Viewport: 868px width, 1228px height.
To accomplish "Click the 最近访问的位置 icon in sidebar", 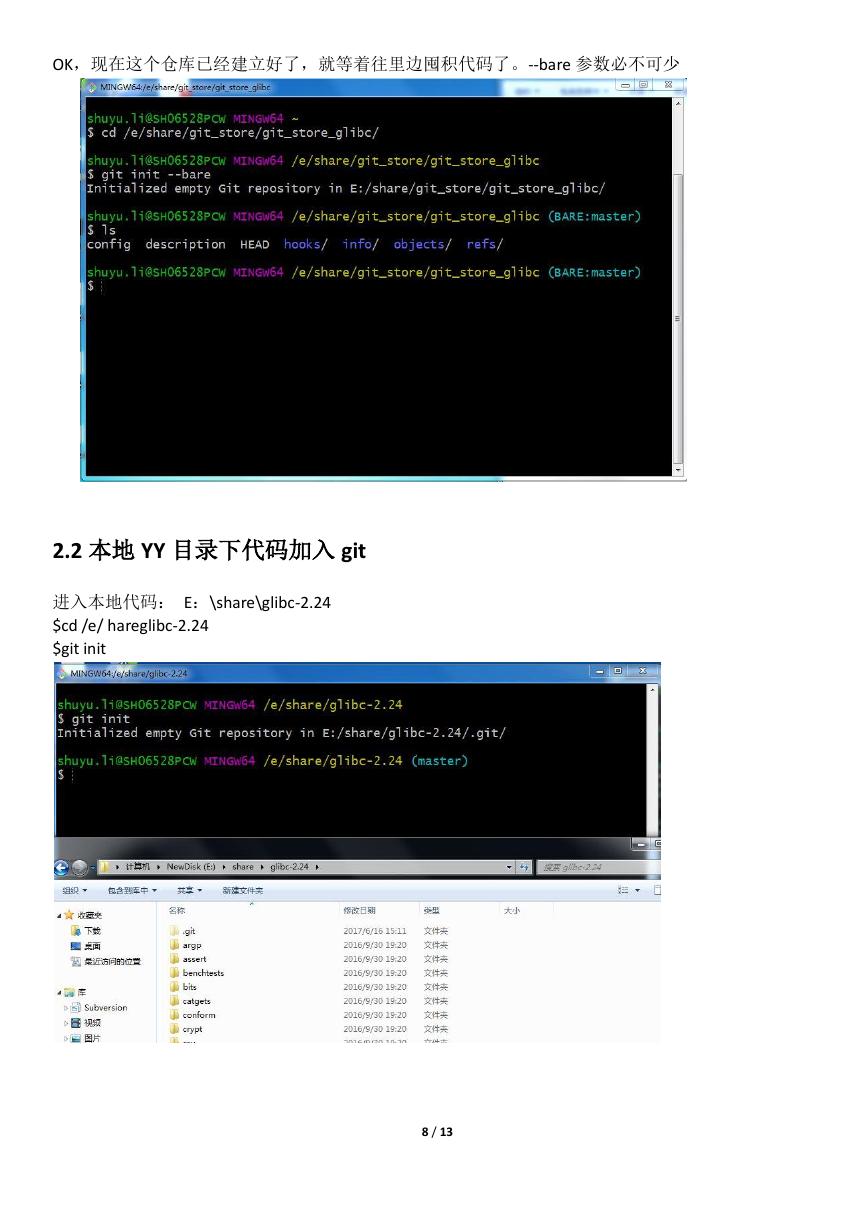I will [x=76, y=961].
